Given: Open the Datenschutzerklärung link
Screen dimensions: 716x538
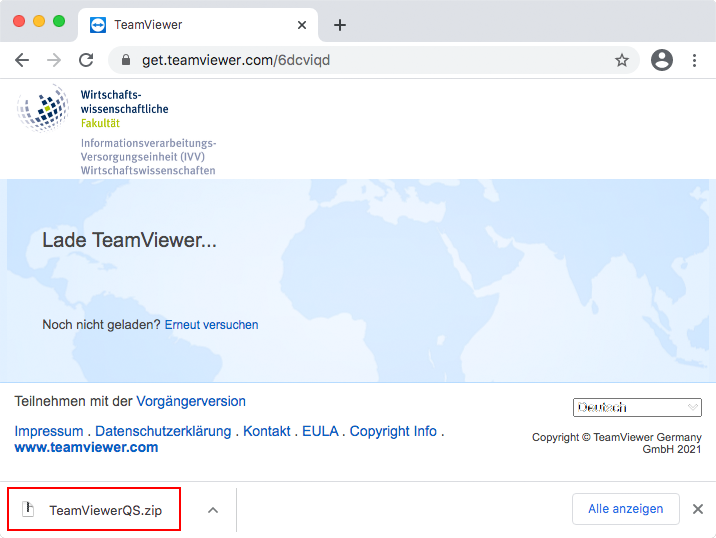Looking at the screenshot, I should click(163, 431).
